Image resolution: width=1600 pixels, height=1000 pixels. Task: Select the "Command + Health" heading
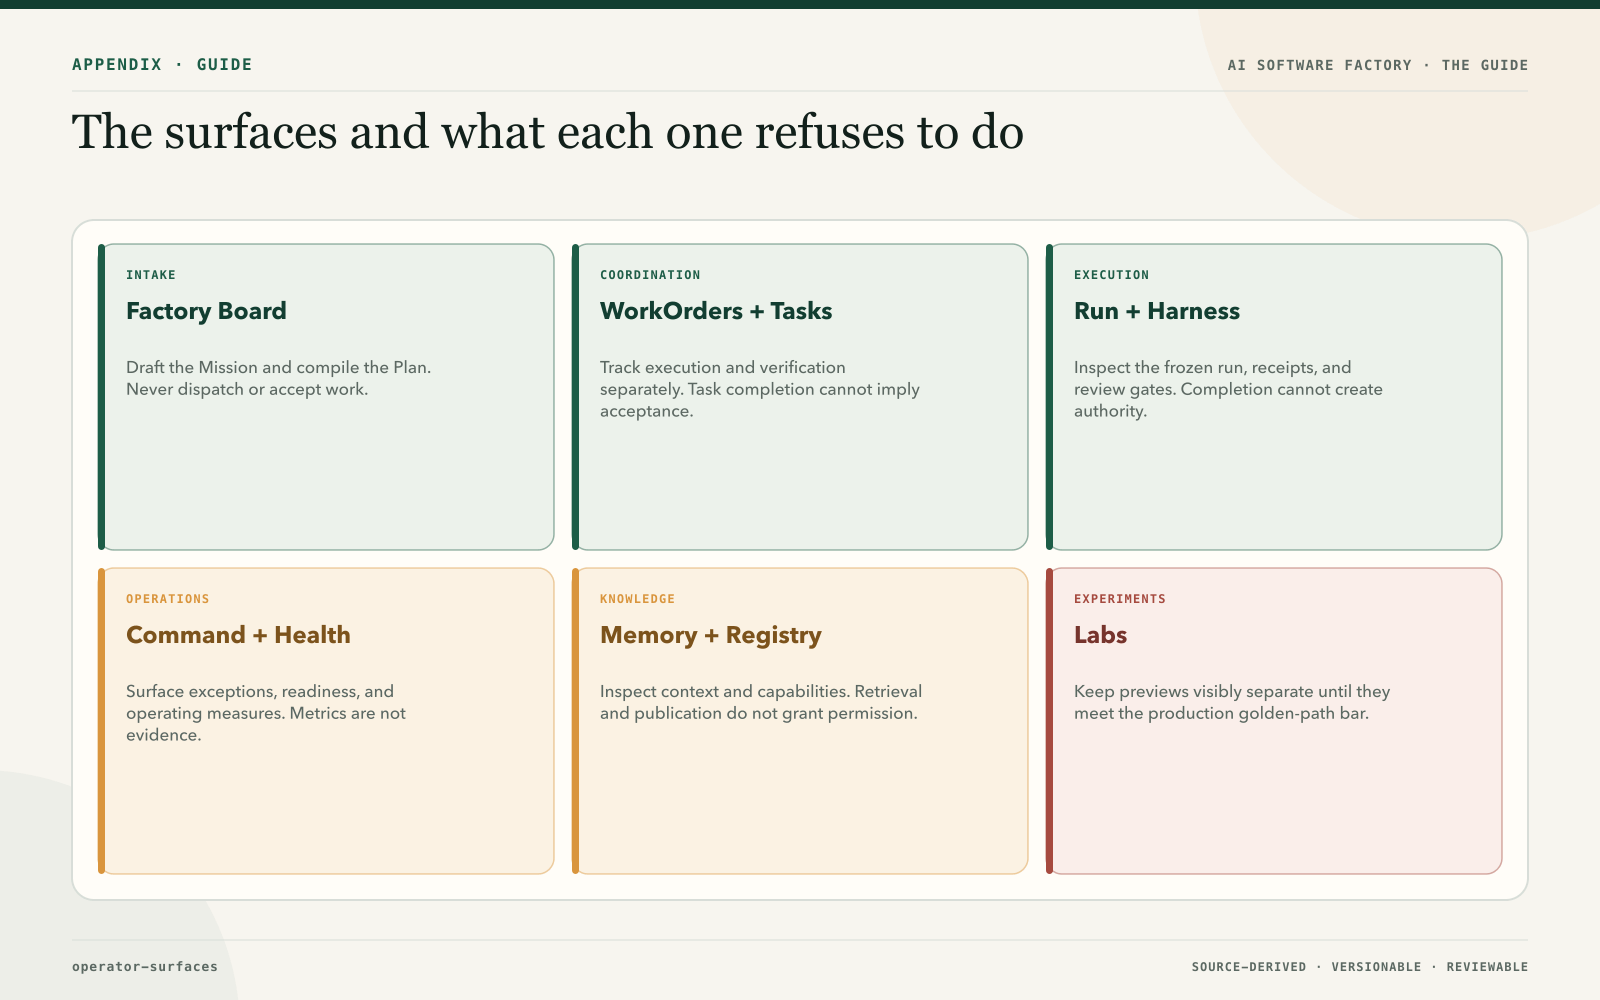pyautogui.click(x=238, y=635)
